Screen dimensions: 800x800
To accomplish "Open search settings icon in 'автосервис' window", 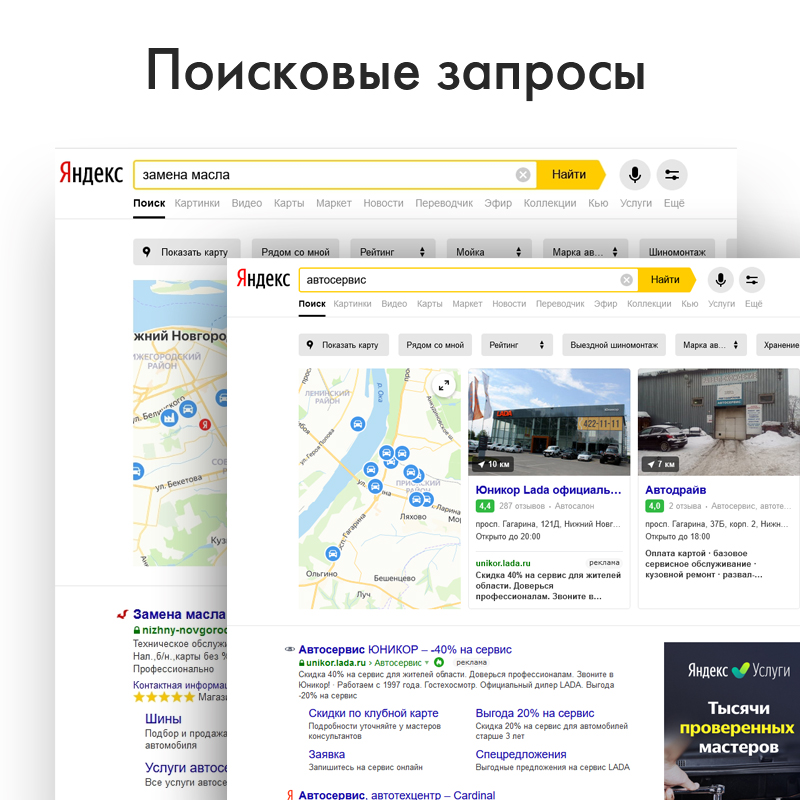I will 753,280.
